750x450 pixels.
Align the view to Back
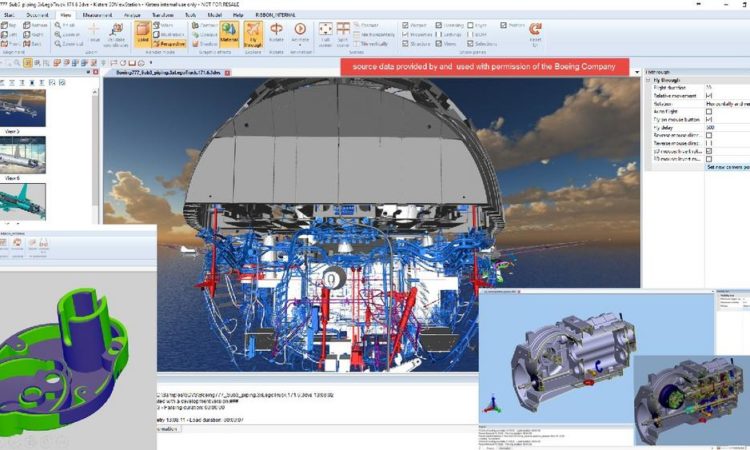click(x=32, y=44)
